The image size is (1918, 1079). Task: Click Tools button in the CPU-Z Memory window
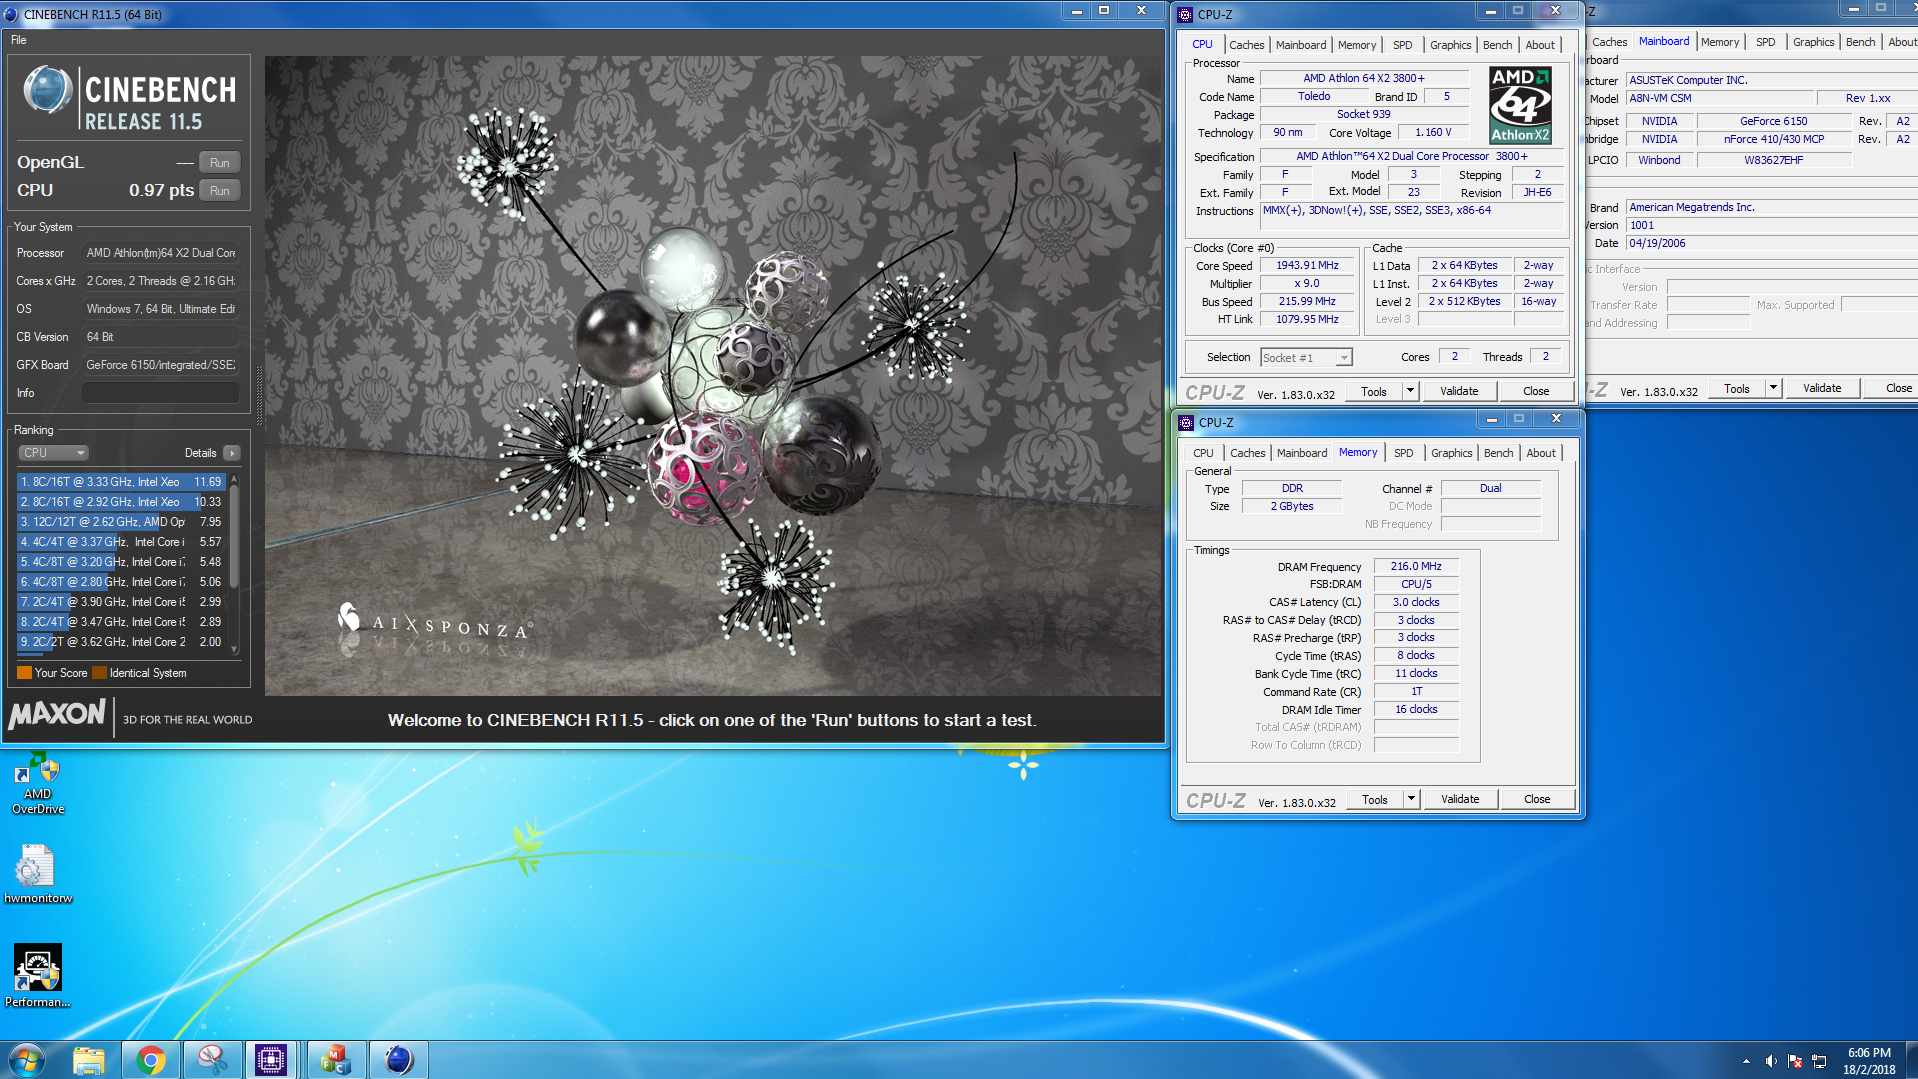point(1375,799)
